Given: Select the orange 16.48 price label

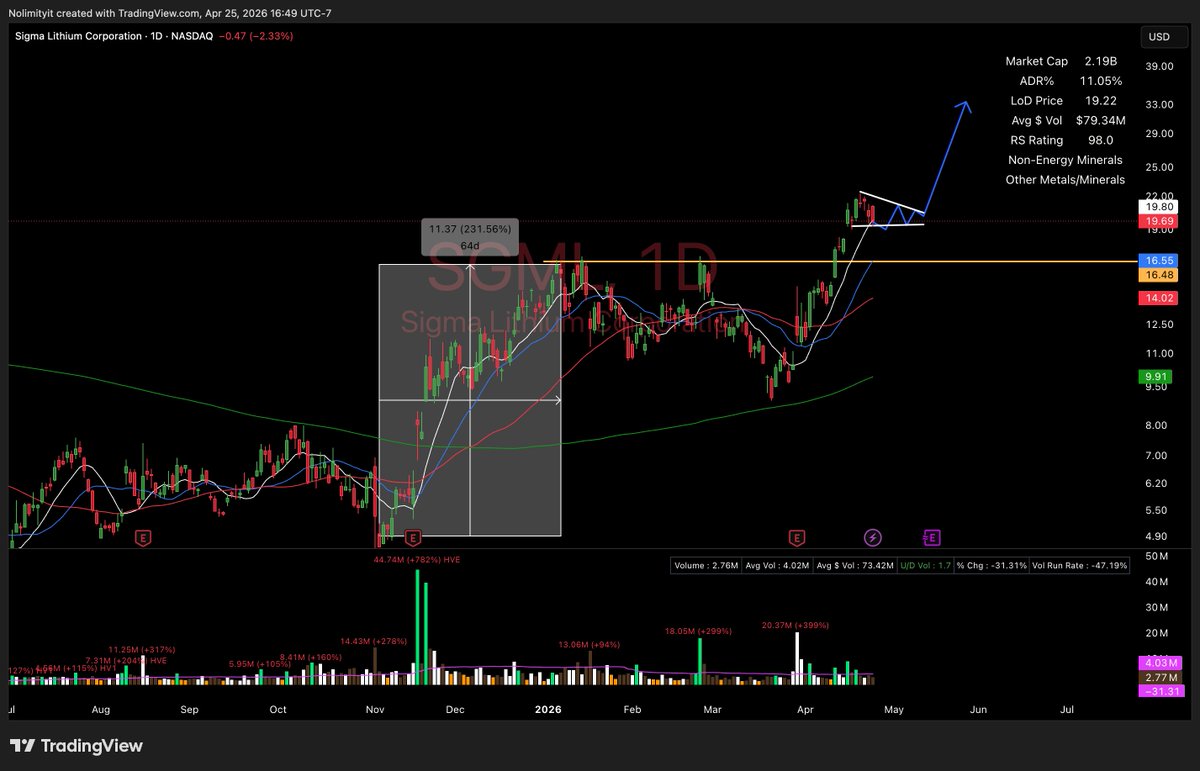Looking at the screenshot, I should pos(1158,273).
